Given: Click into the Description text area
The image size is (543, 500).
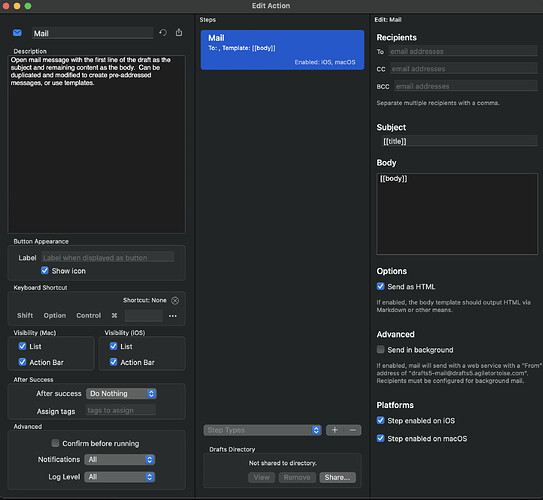Looking at the screenshot, I should tap(97, 144).
